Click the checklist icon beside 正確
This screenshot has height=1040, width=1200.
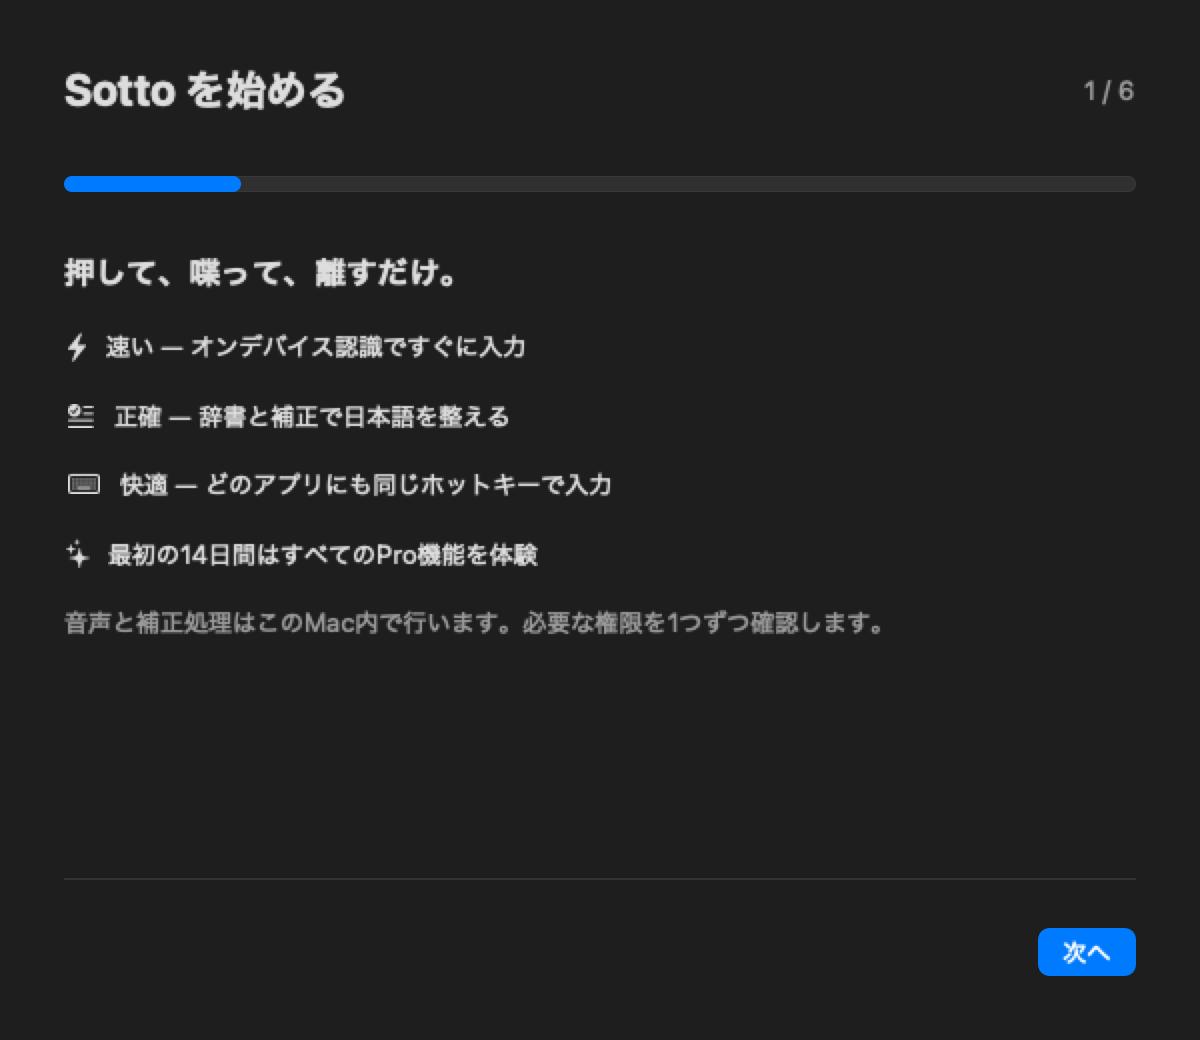pyautogui.click(x=80, y=416)
